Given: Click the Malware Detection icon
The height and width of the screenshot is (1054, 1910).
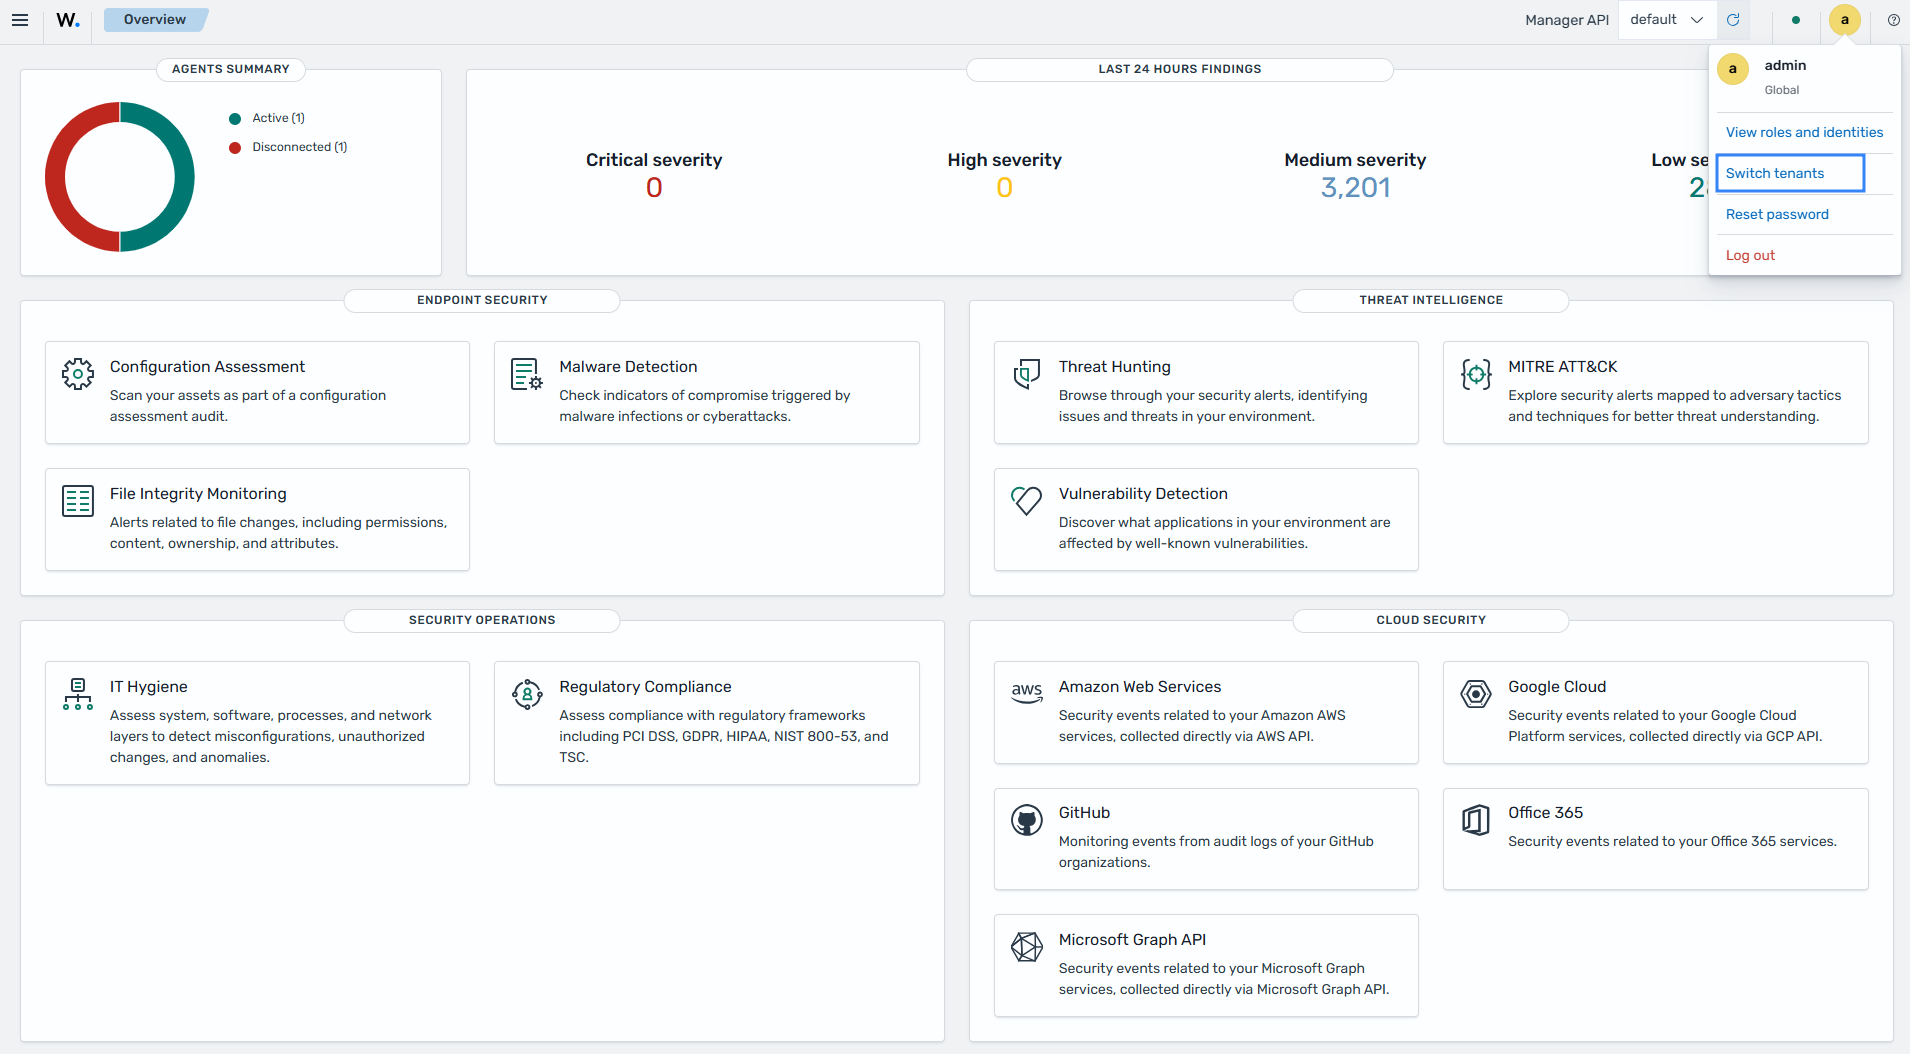Looking at the screenshot, I should (527, 374).
